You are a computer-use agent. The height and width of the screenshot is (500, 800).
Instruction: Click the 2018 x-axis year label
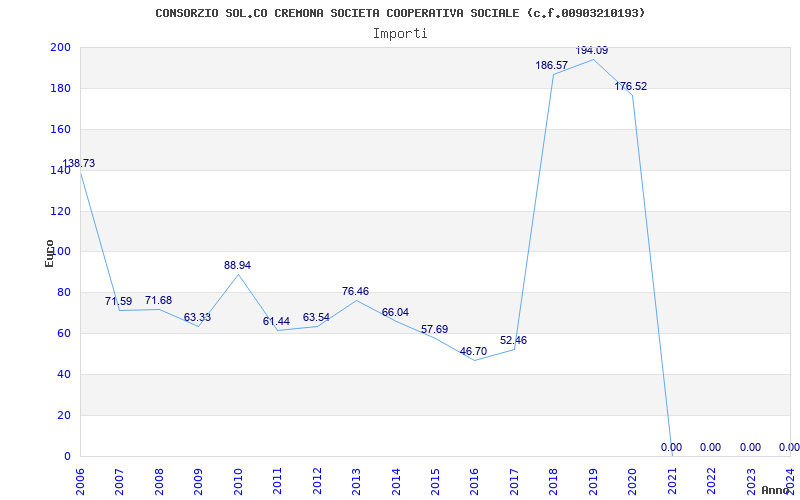pyautogui.click(x=554, y=481)
